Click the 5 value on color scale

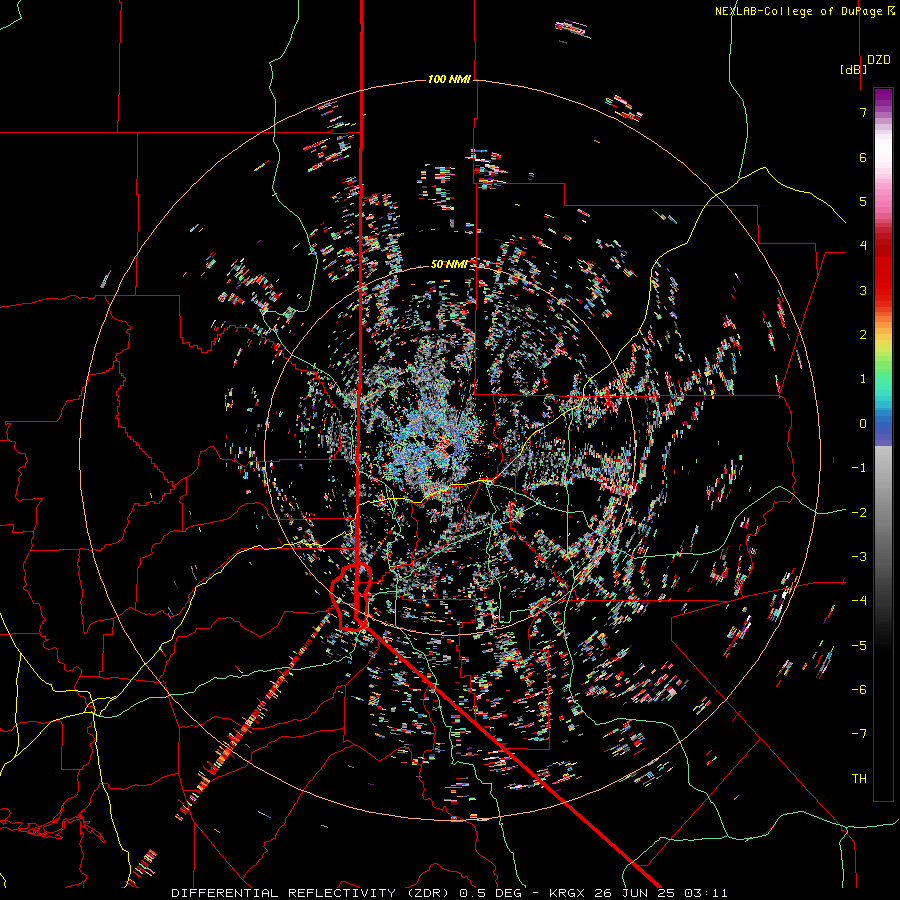[863, 201]
